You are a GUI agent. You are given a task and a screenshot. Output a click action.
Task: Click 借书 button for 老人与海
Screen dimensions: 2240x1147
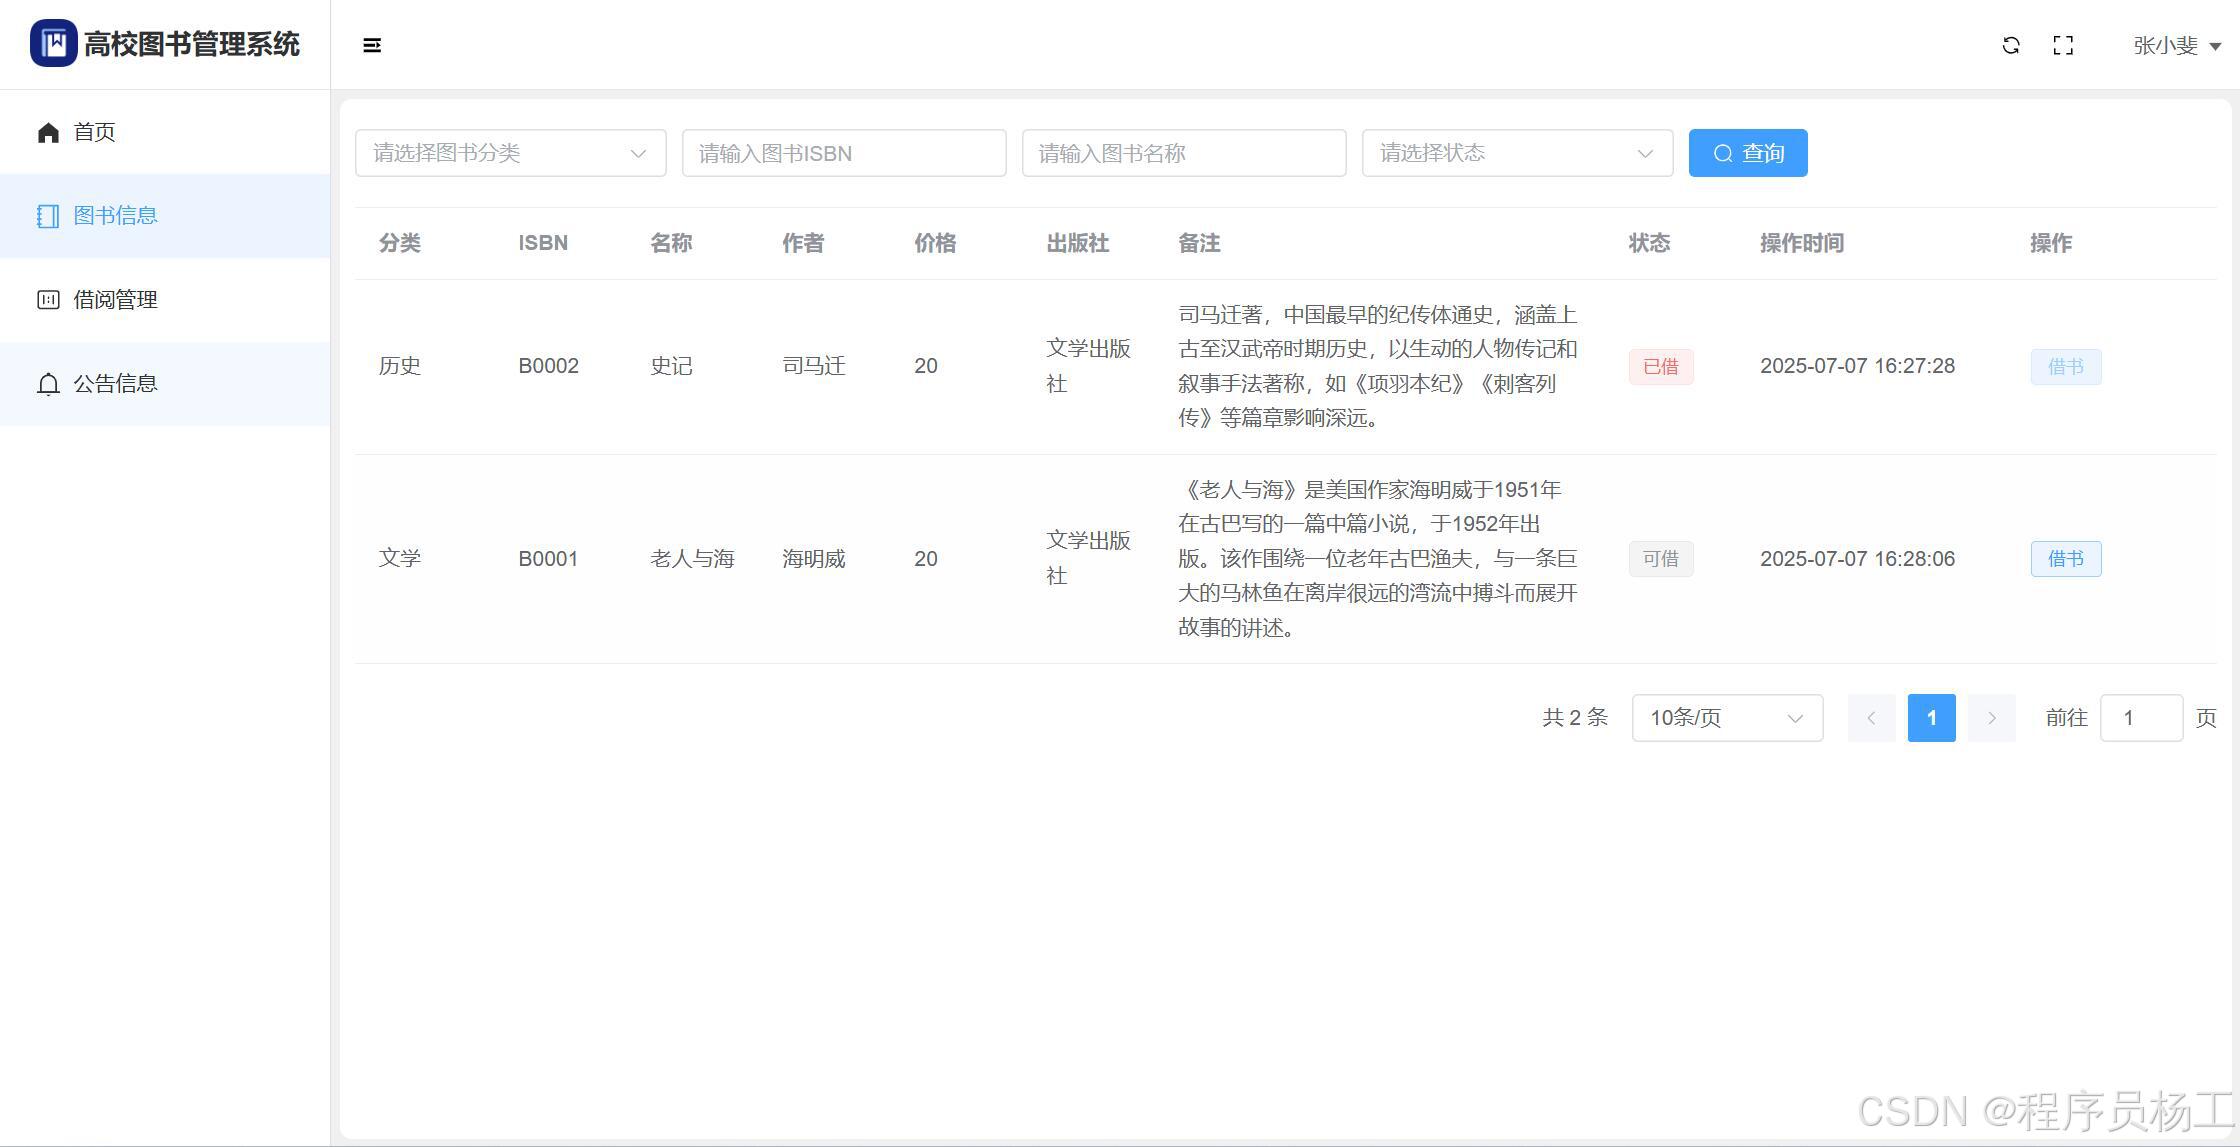pyautogui.click(x=2065, y=559)
